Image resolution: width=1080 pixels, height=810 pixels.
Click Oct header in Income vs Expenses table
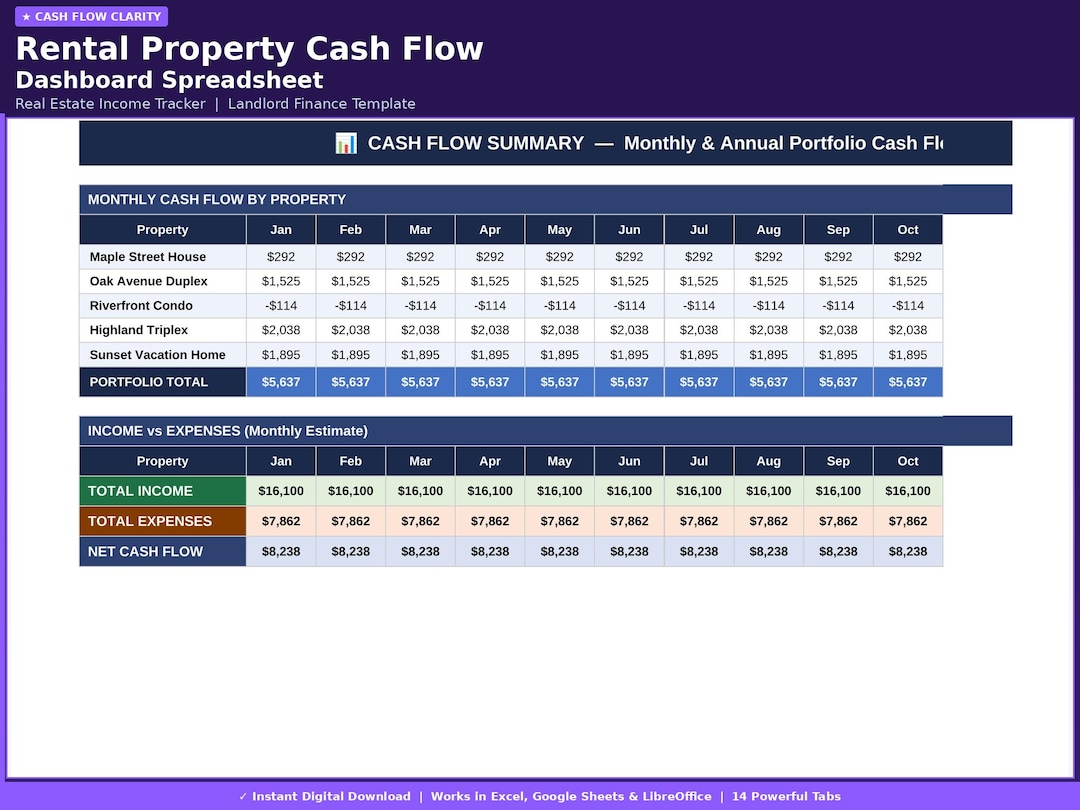click(908, 461)
